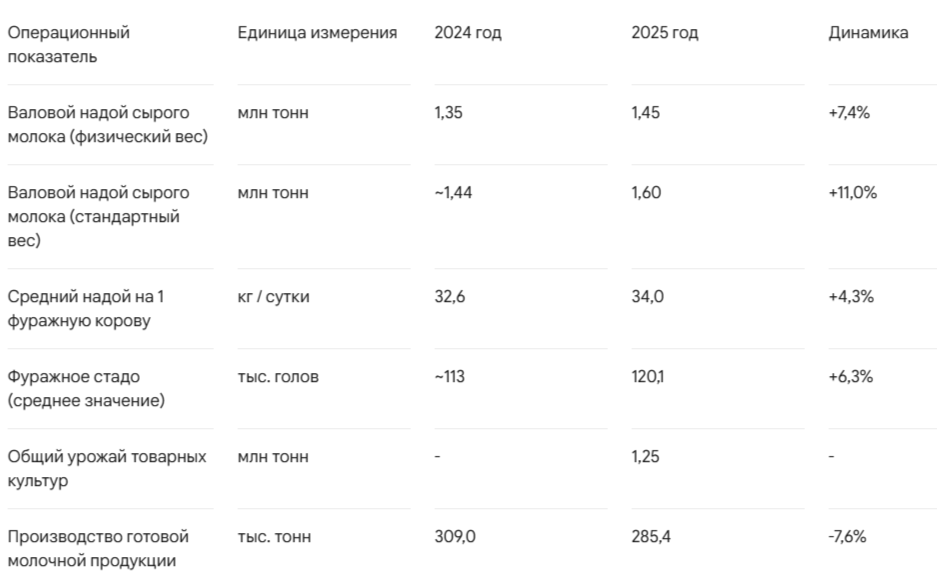Click the ~113 value in 2024 column

(x=449, y=376)
